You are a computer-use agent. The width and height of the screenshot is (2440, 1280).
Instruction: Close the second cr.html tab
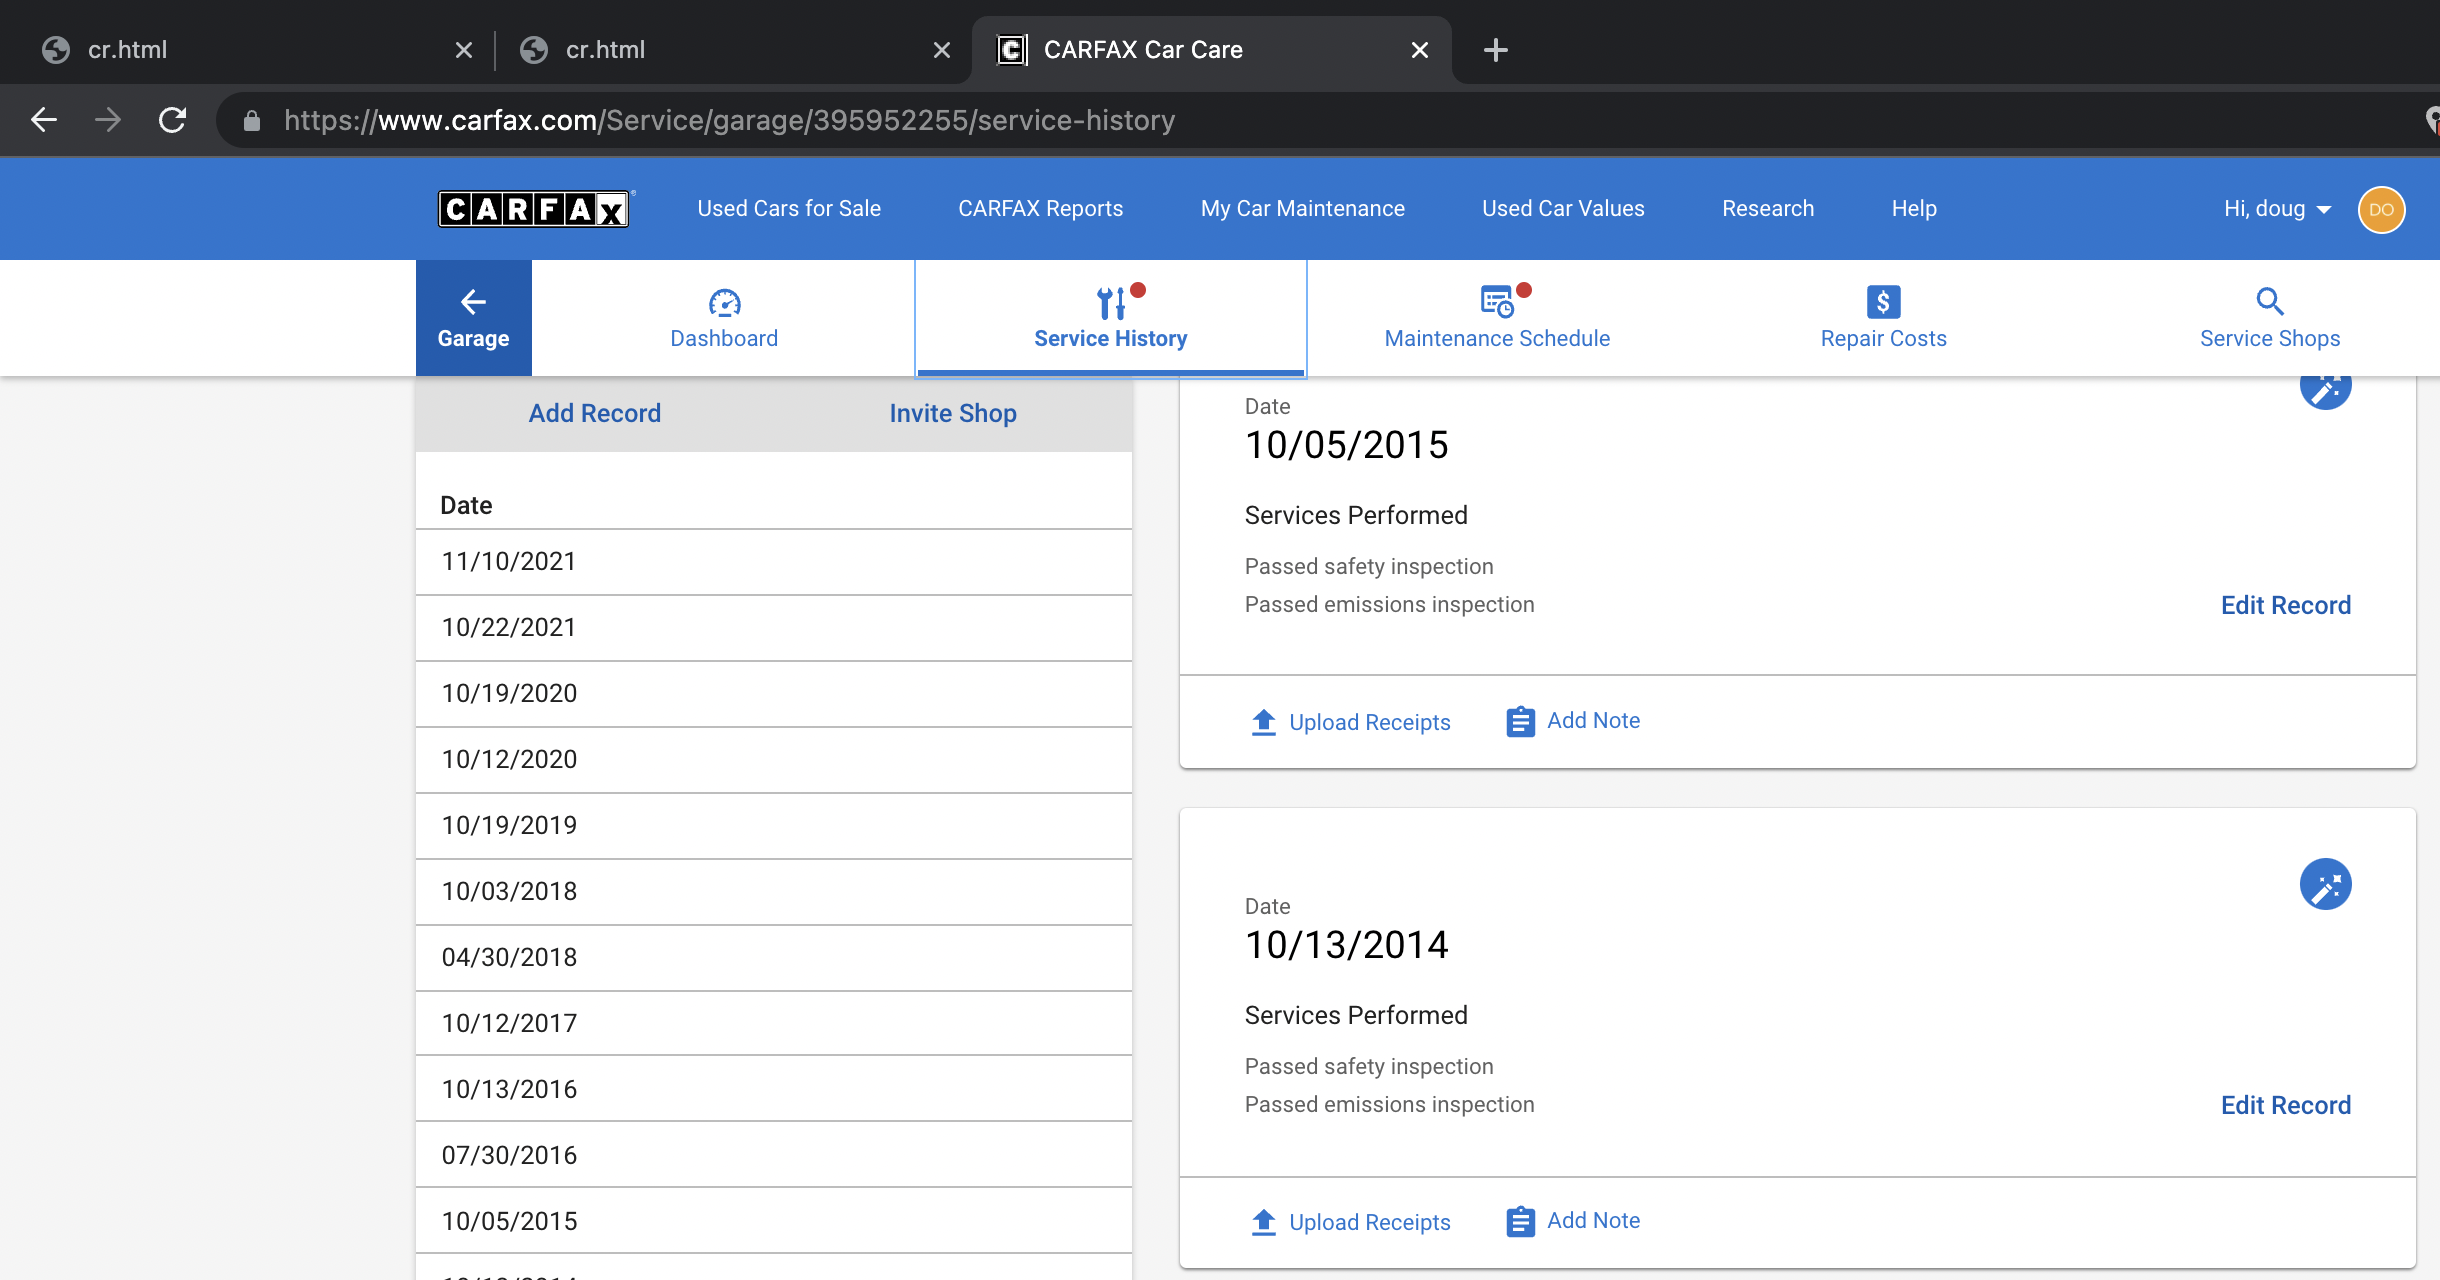941,50
